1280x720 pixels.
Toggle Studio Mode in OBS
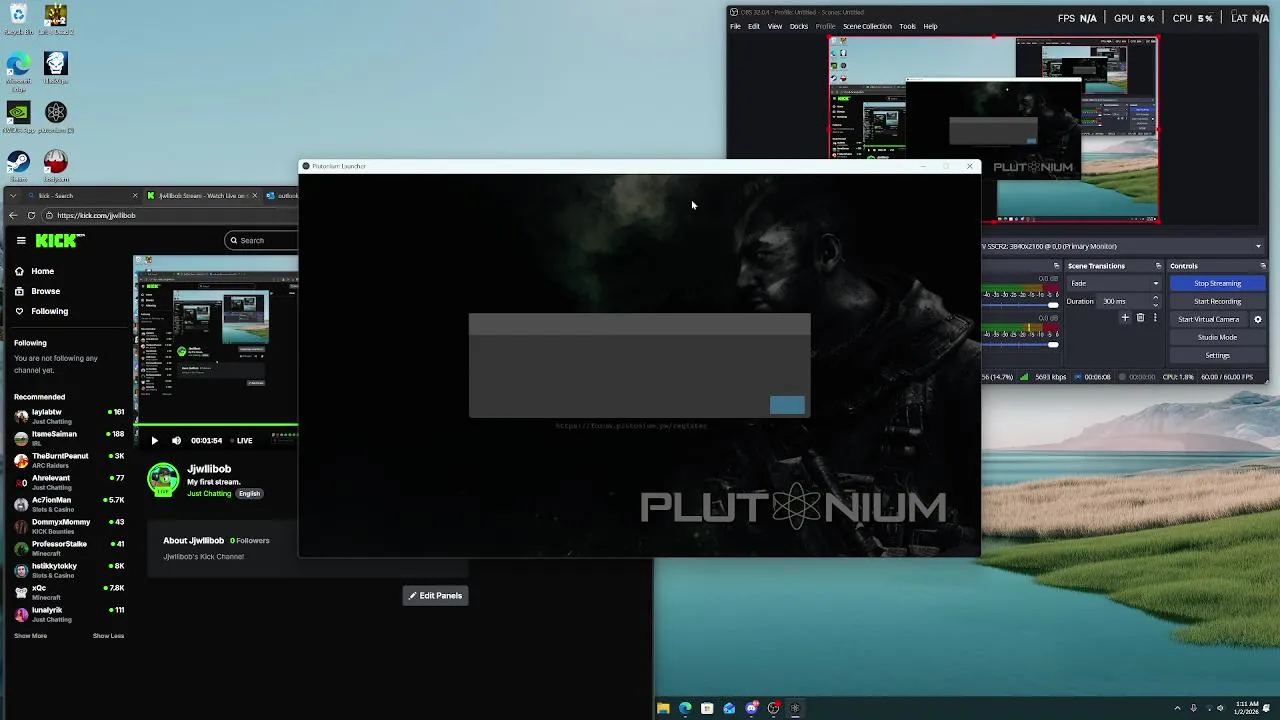[1217, 337]
